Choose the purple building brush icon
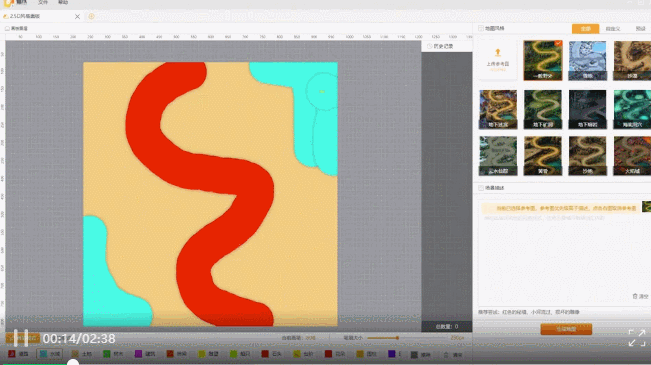This screenshot has height=365, width=651. [138, 354]
